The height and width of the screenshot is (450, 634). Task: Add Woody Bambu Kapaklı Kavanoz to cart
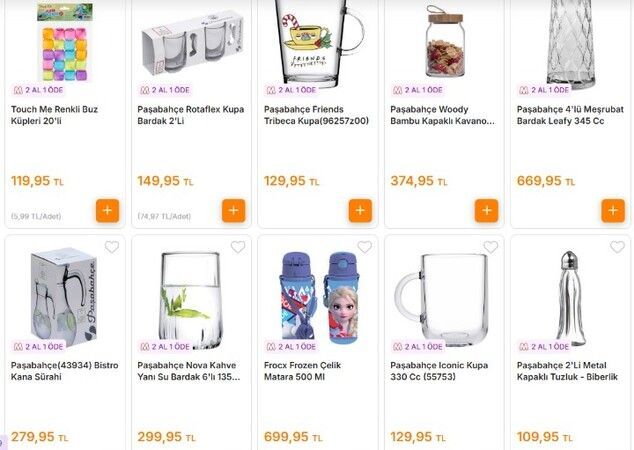click(487, 211)
